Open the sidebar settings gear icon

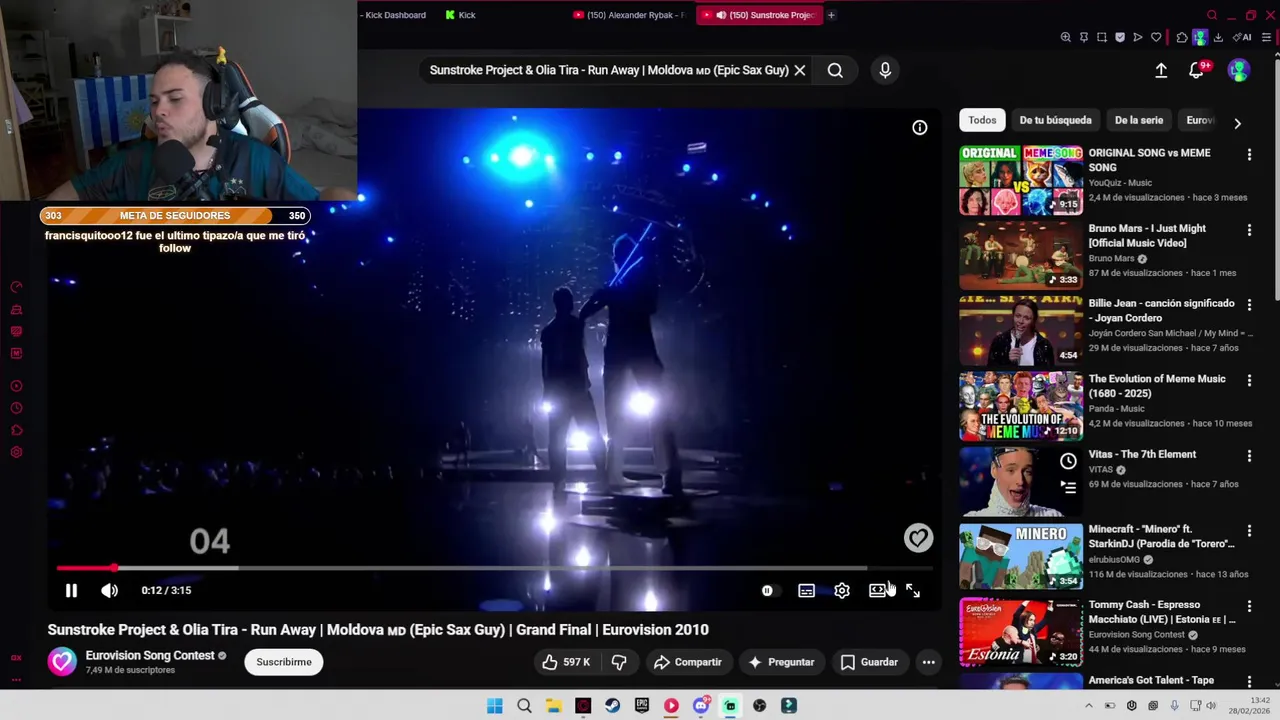[x=16, y=452]
